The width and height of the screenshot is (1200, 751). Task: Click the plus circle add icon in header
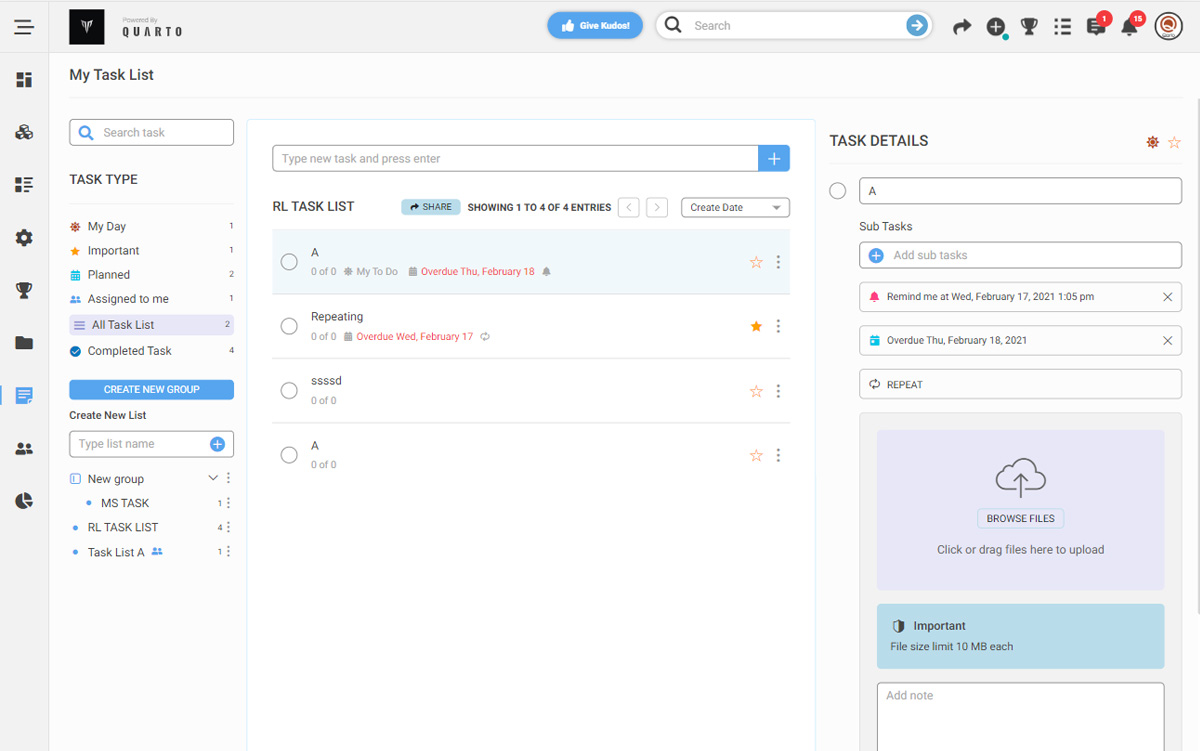[995, 27]
